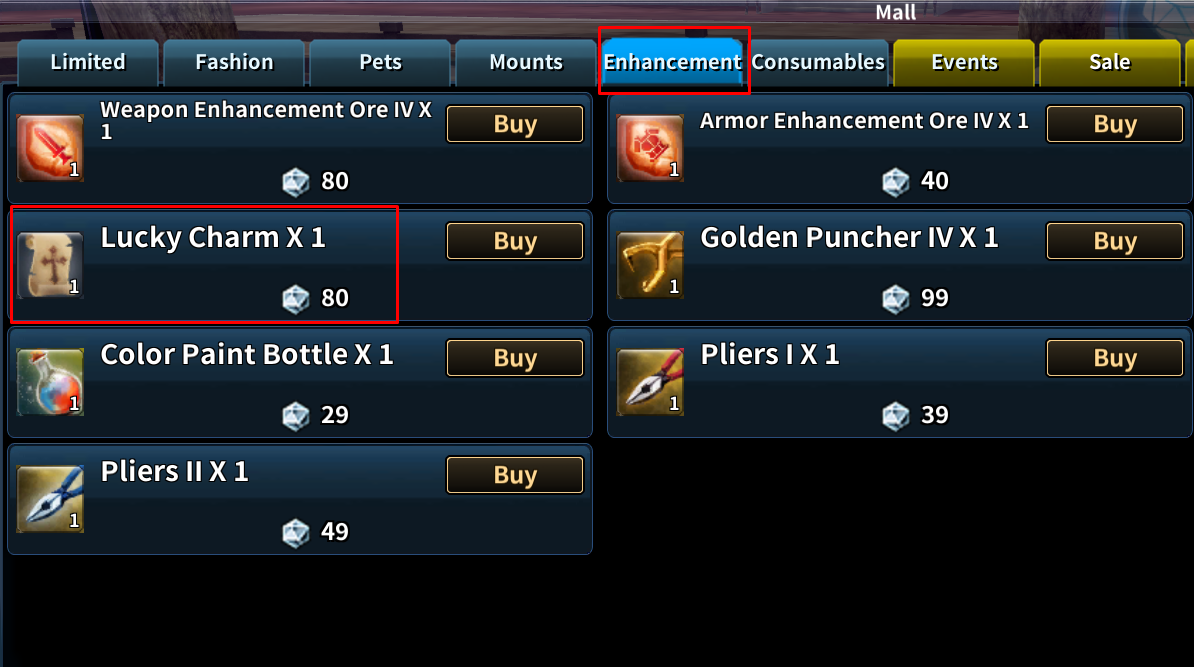This screenshot has width=1194, height=667.
Task: Buy the Weapon Enhancement Ore IV
Action: (515, 124)
